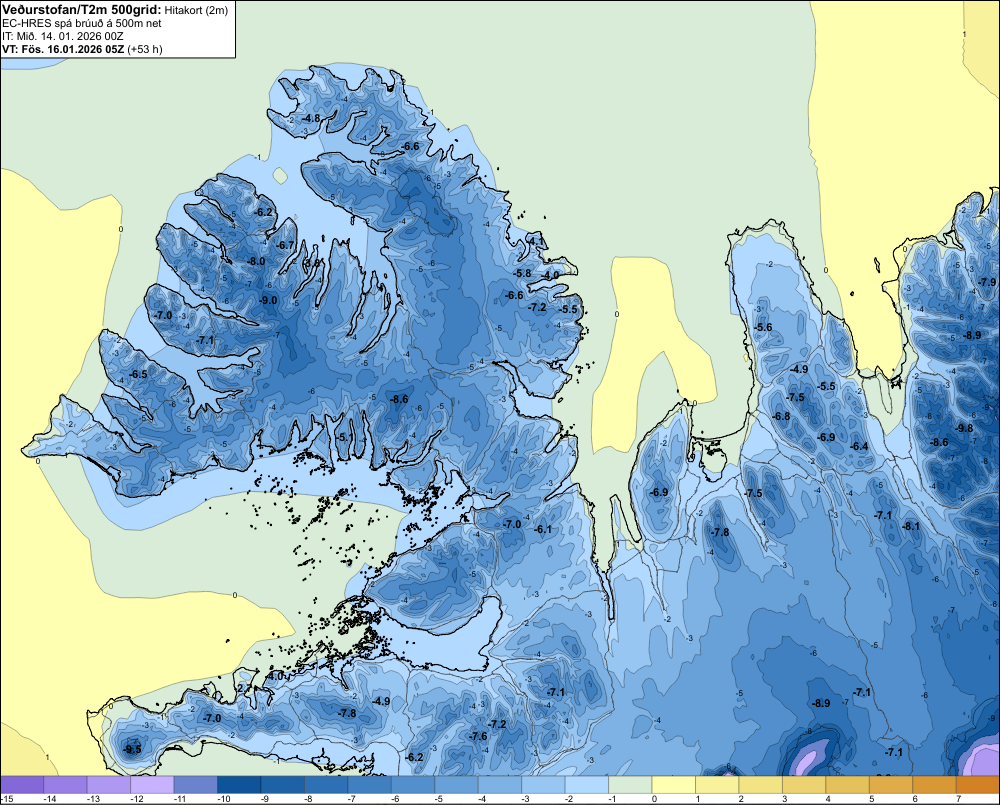Viewport: 1000px width, 805px height.
Task: Click the -6 to -5 legend swatch
Action: [413, 785]
